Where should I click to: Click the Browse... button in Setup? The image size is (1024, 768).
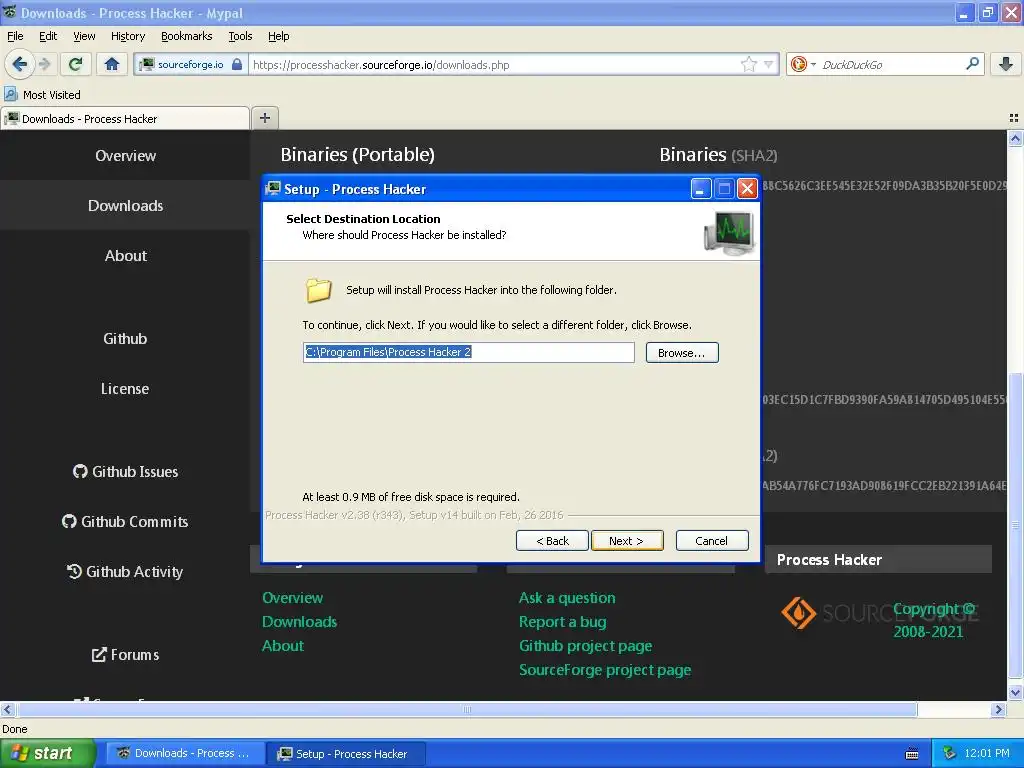pyautogui.click(x=682, y=353)
